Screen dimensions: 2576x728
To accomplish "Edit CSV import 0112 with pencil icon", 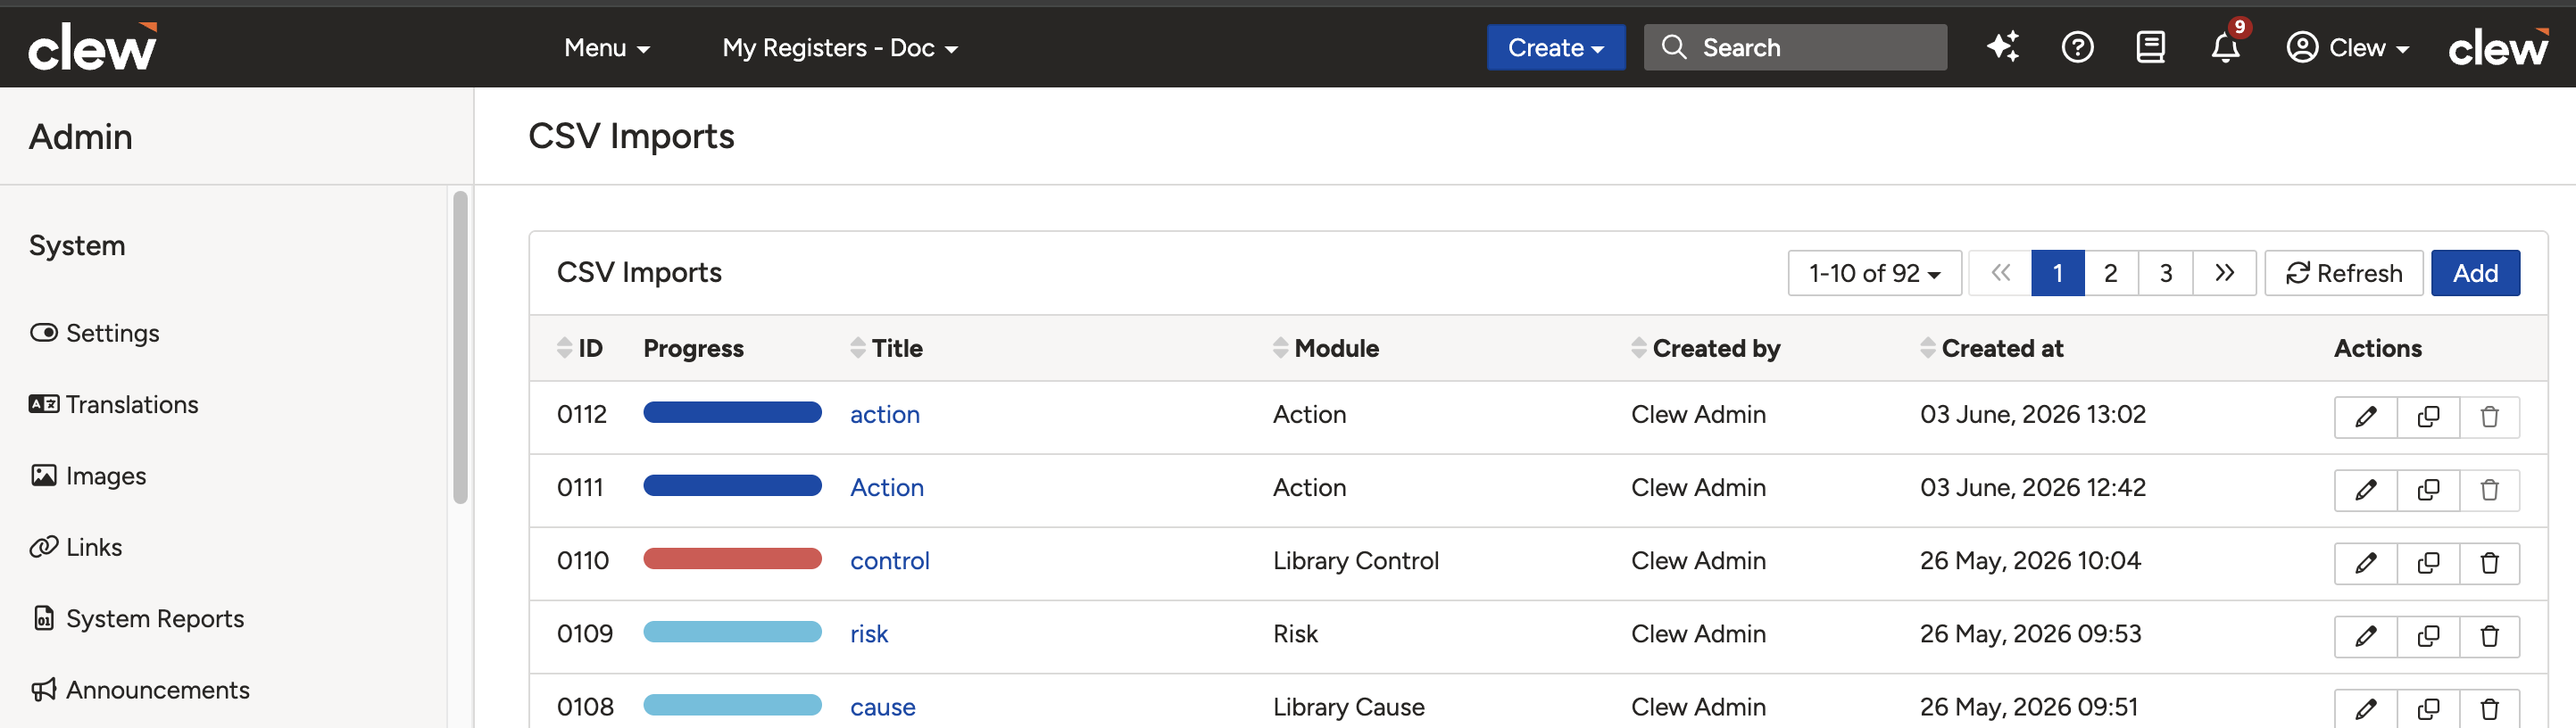I will pyautogui.click(x=2365, y=417).
